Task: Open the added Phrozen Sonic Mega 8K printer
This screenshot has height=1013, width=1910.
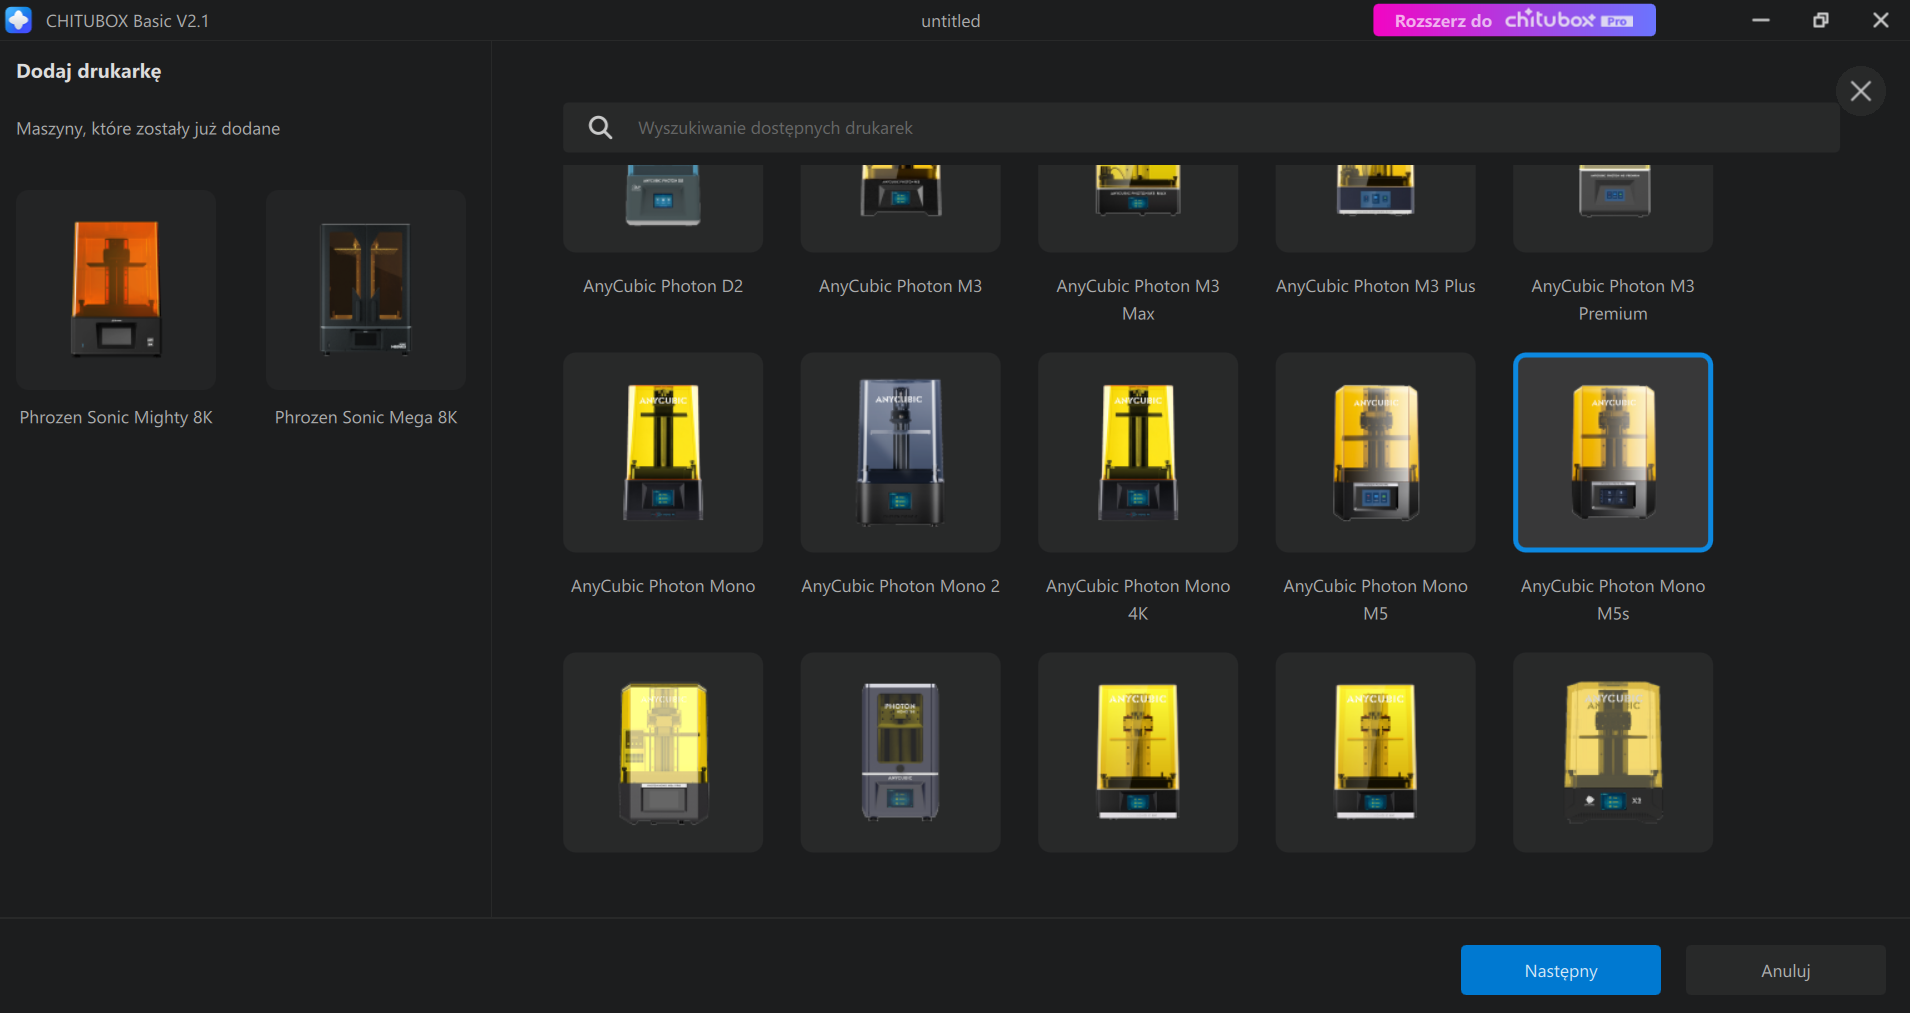Action: pyautogui.click(x=366, y=290)
